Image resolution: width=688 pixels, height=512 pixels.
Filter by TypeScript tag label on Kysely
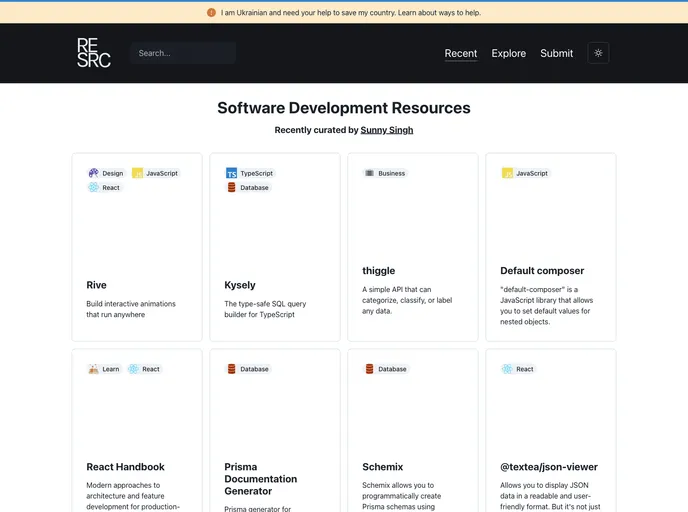click(256, 173)
